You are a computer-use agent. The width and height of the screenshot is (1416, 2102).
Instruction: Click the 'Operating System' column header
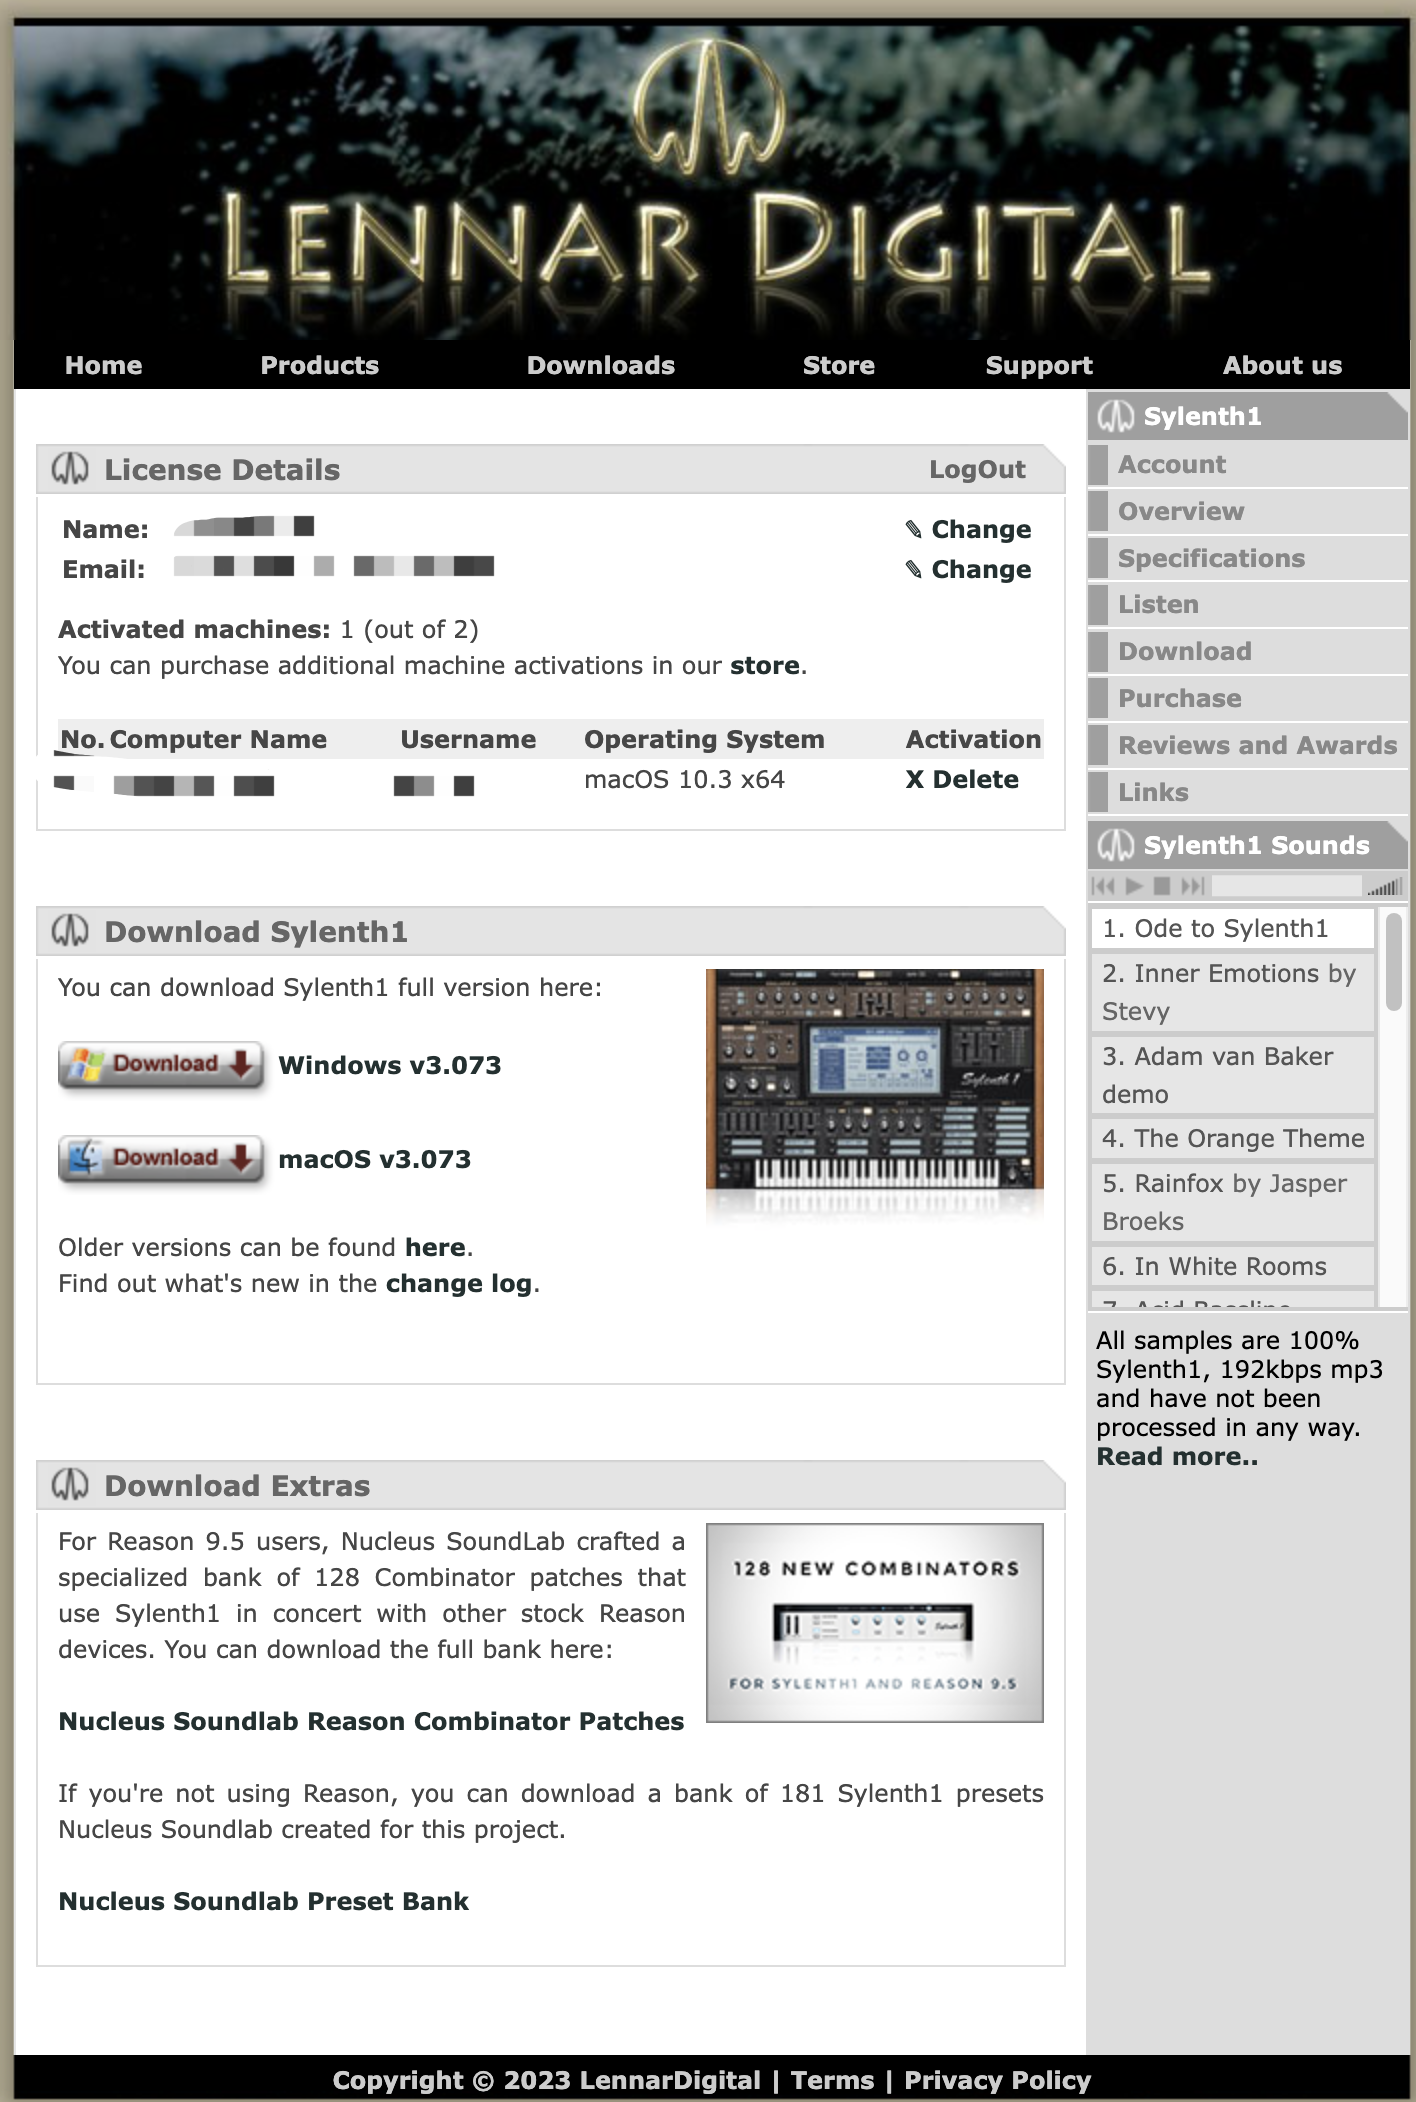(x=704, y=740)
